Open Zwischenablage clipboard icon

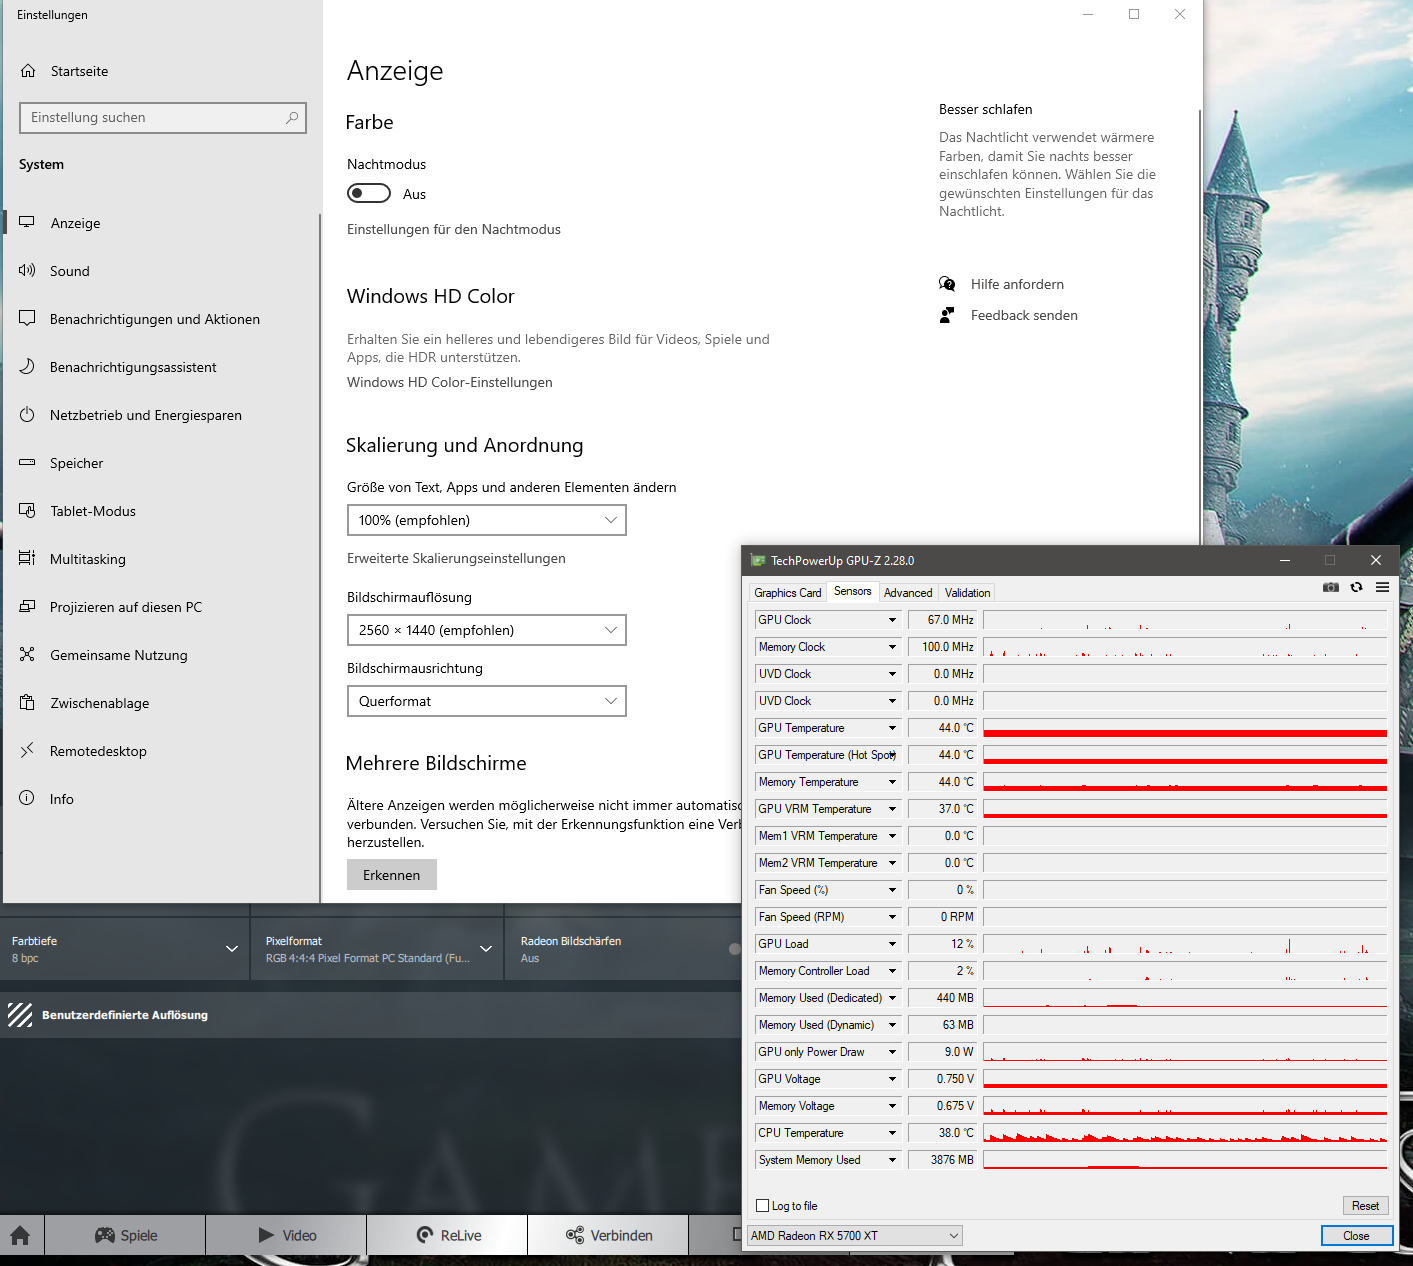pos(27,702)
